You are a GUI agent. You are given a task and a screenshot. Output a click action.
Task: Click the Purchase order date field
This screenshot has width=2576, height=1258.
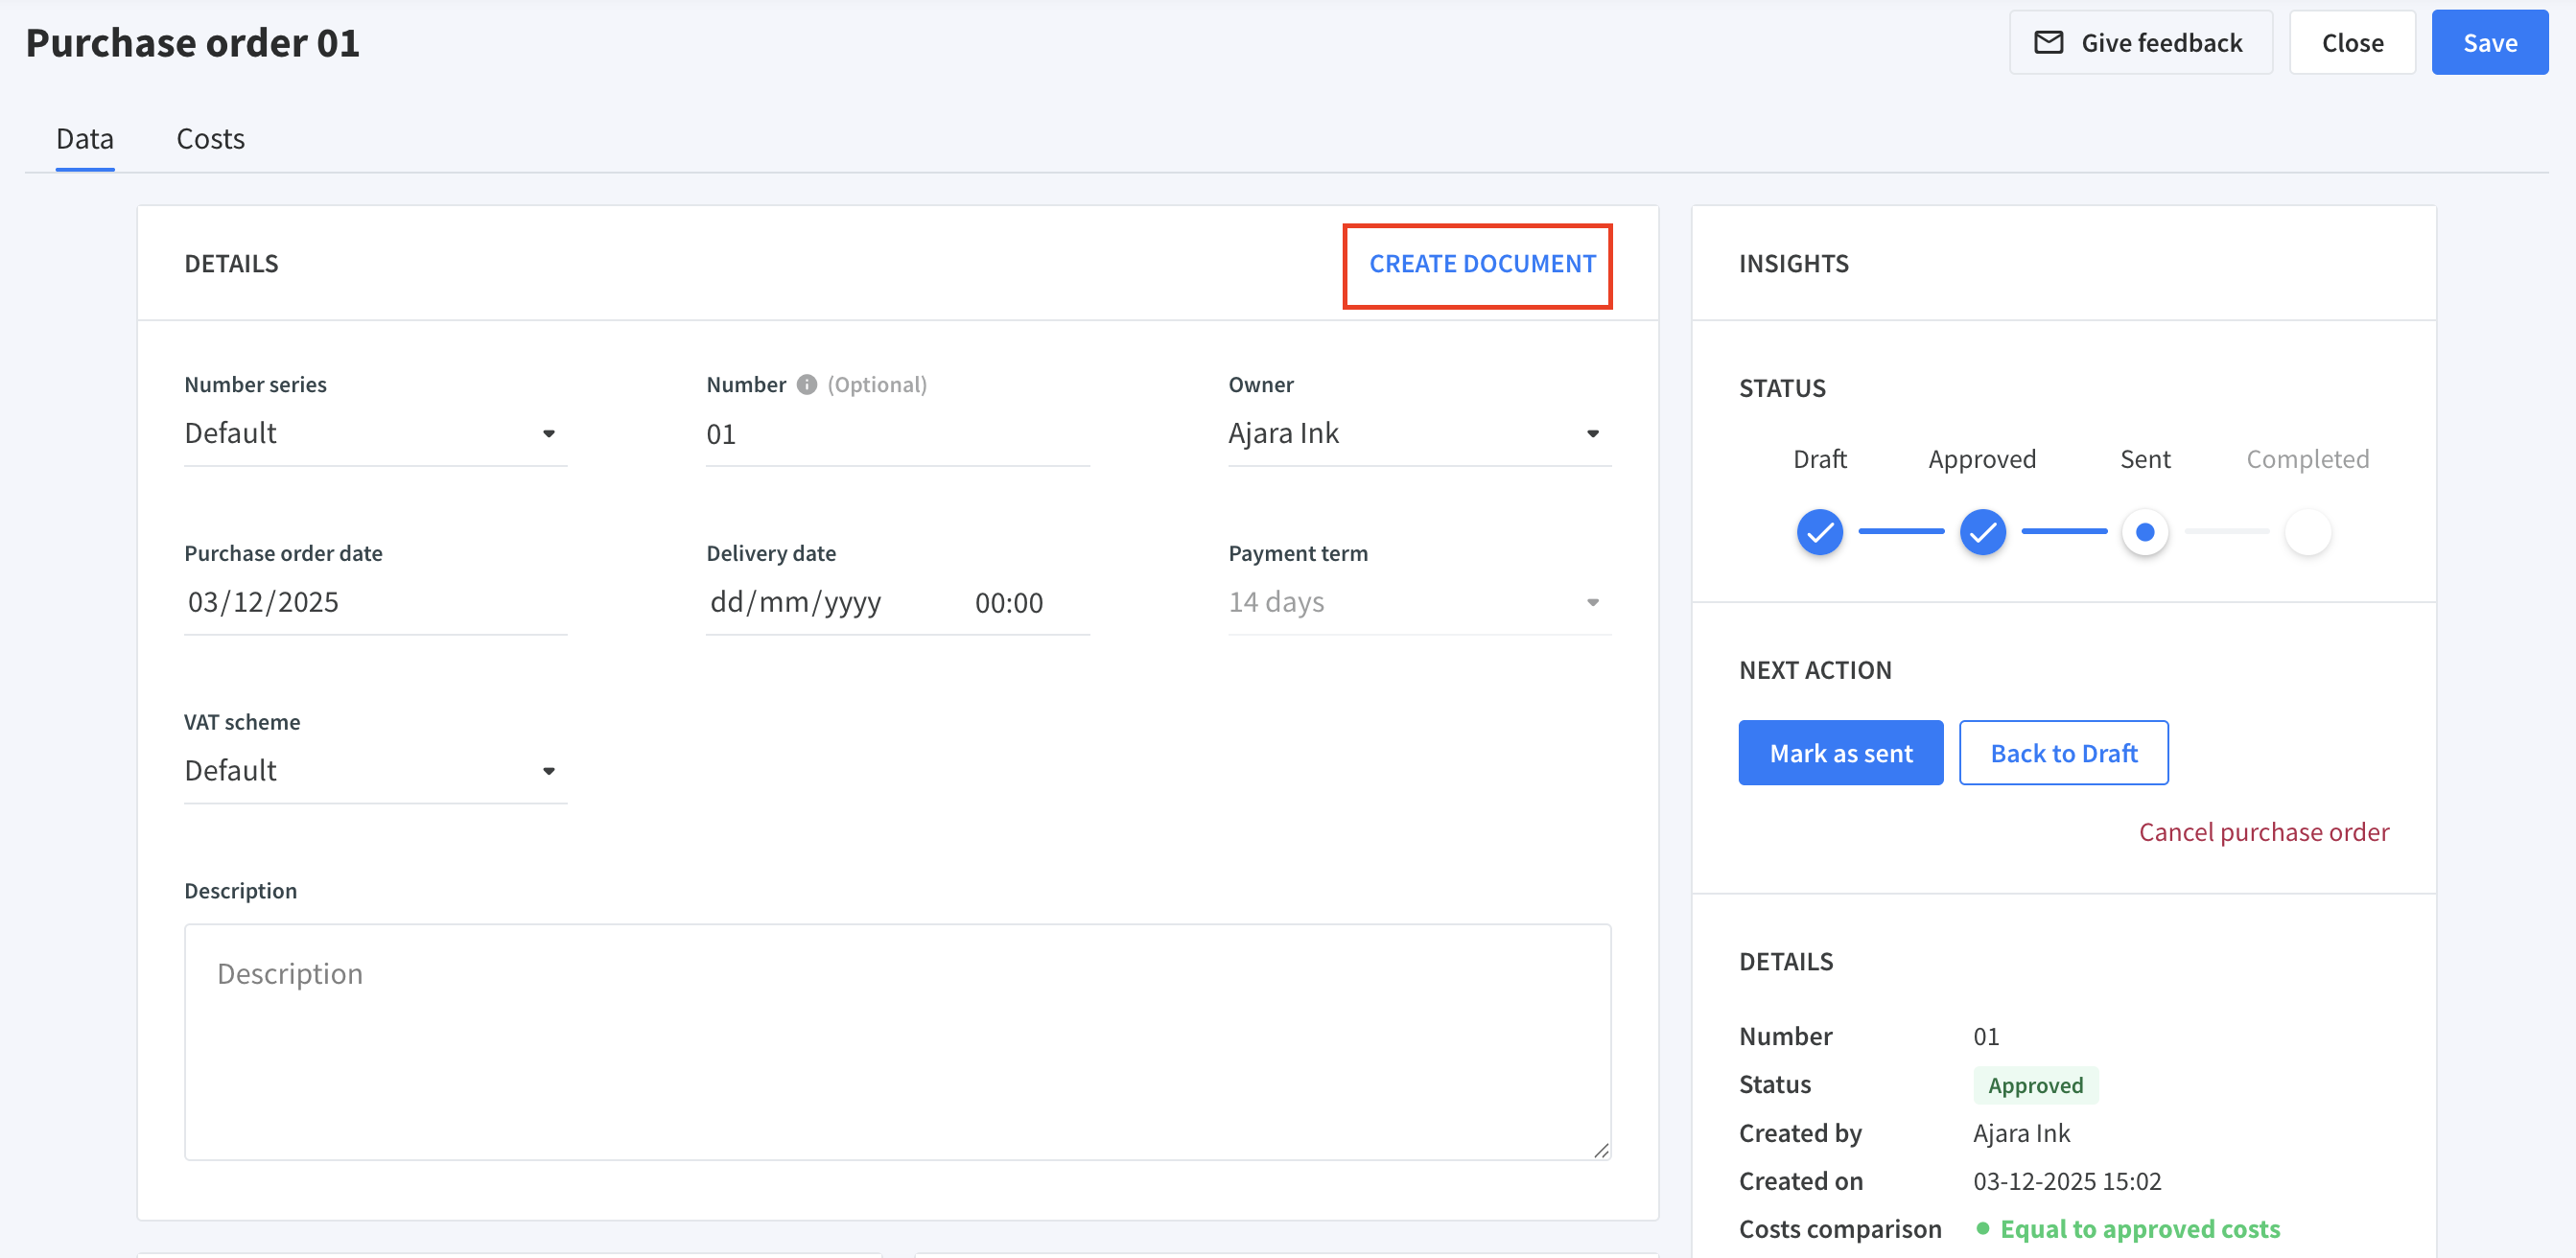375,603
